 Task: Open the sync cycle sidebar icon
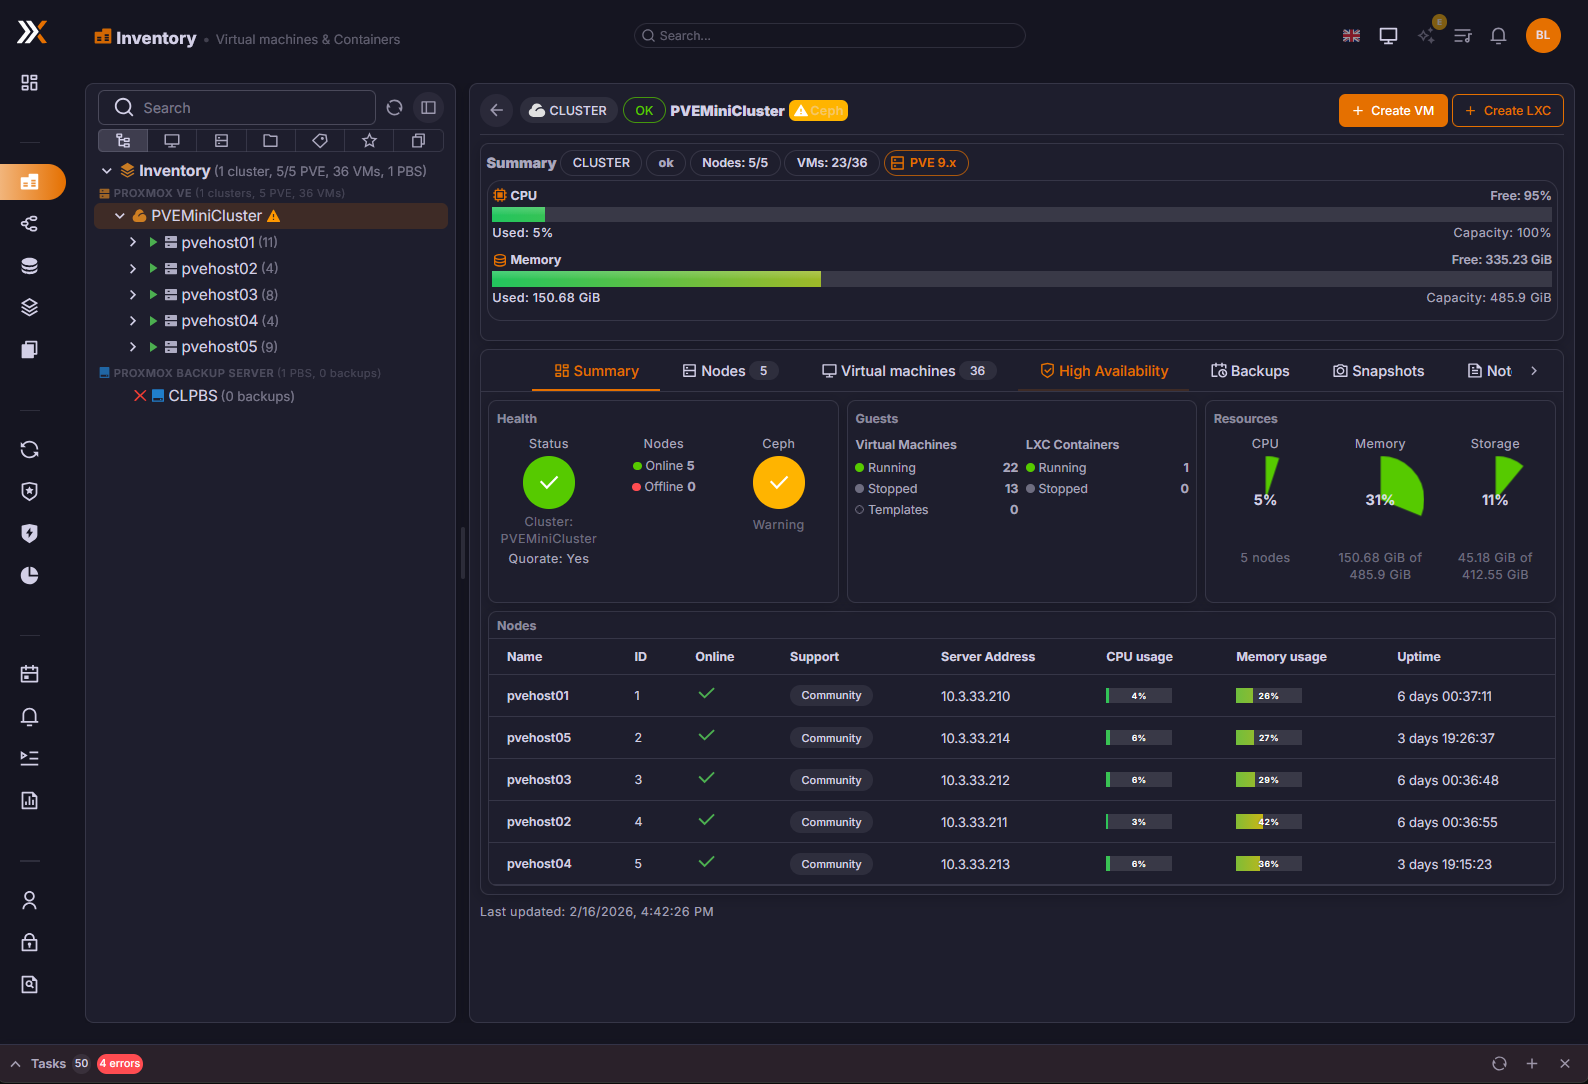point(30,450)
